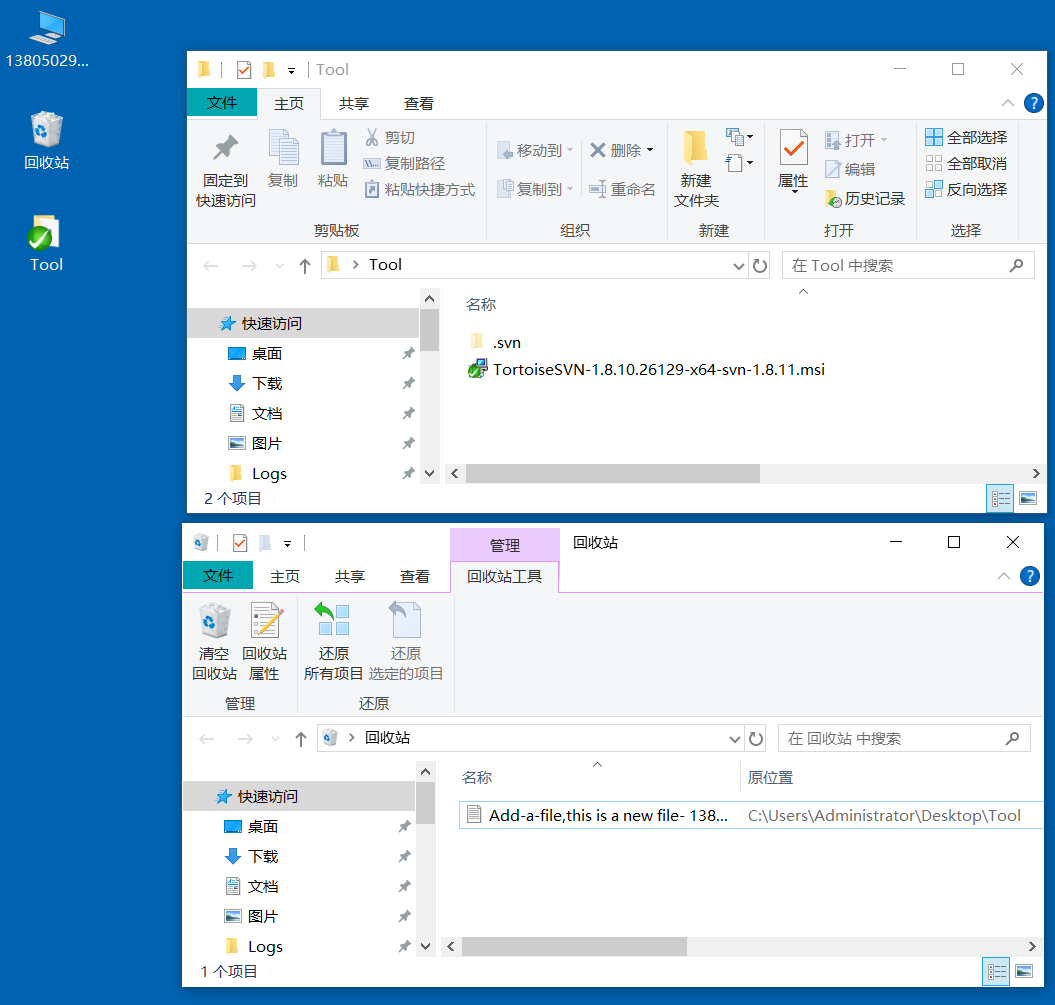Switch Tool window to large icons view

1027,498
